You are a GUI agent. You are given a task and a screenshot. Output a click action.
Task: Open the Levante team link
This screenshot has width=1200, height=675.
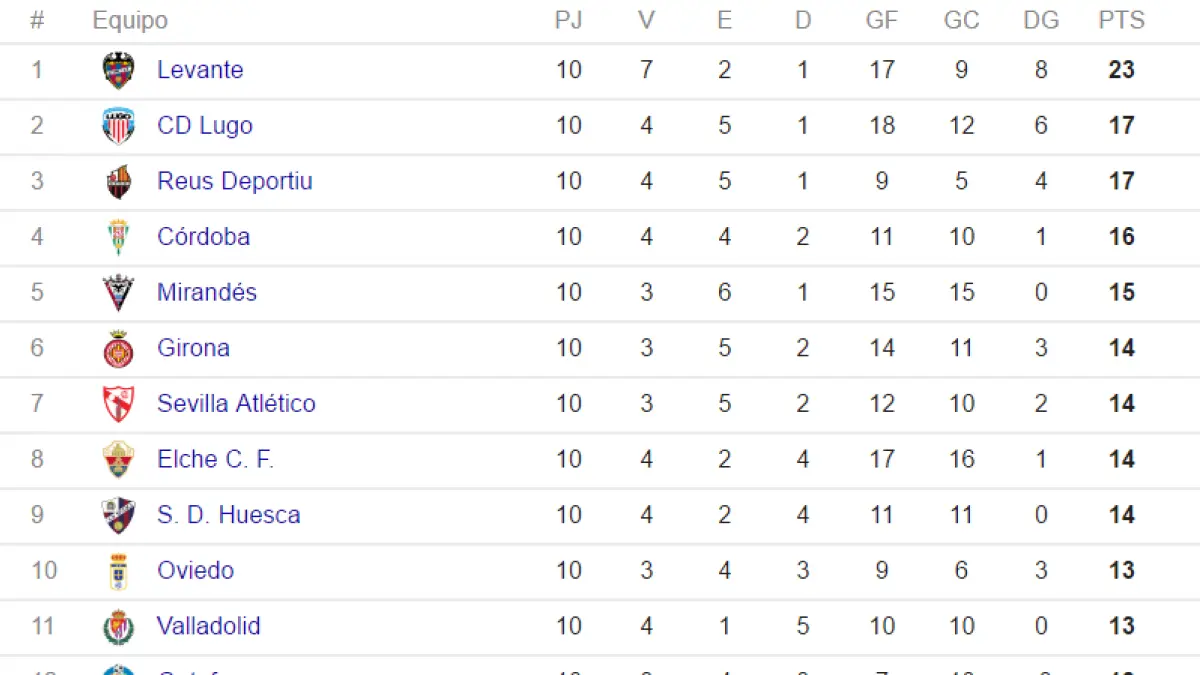(x=200, y=70)
